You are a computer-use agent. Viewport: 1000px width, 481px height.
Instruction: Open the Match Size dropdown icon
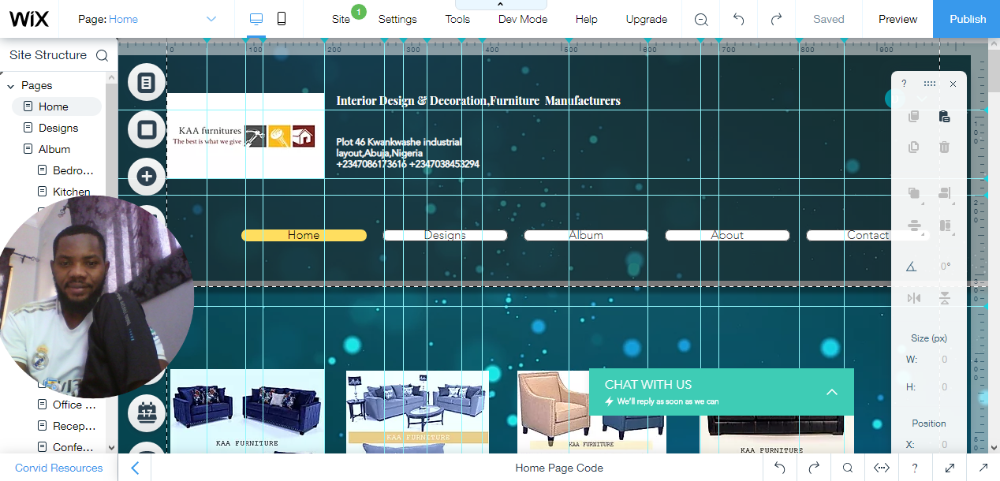click(945, 226)
